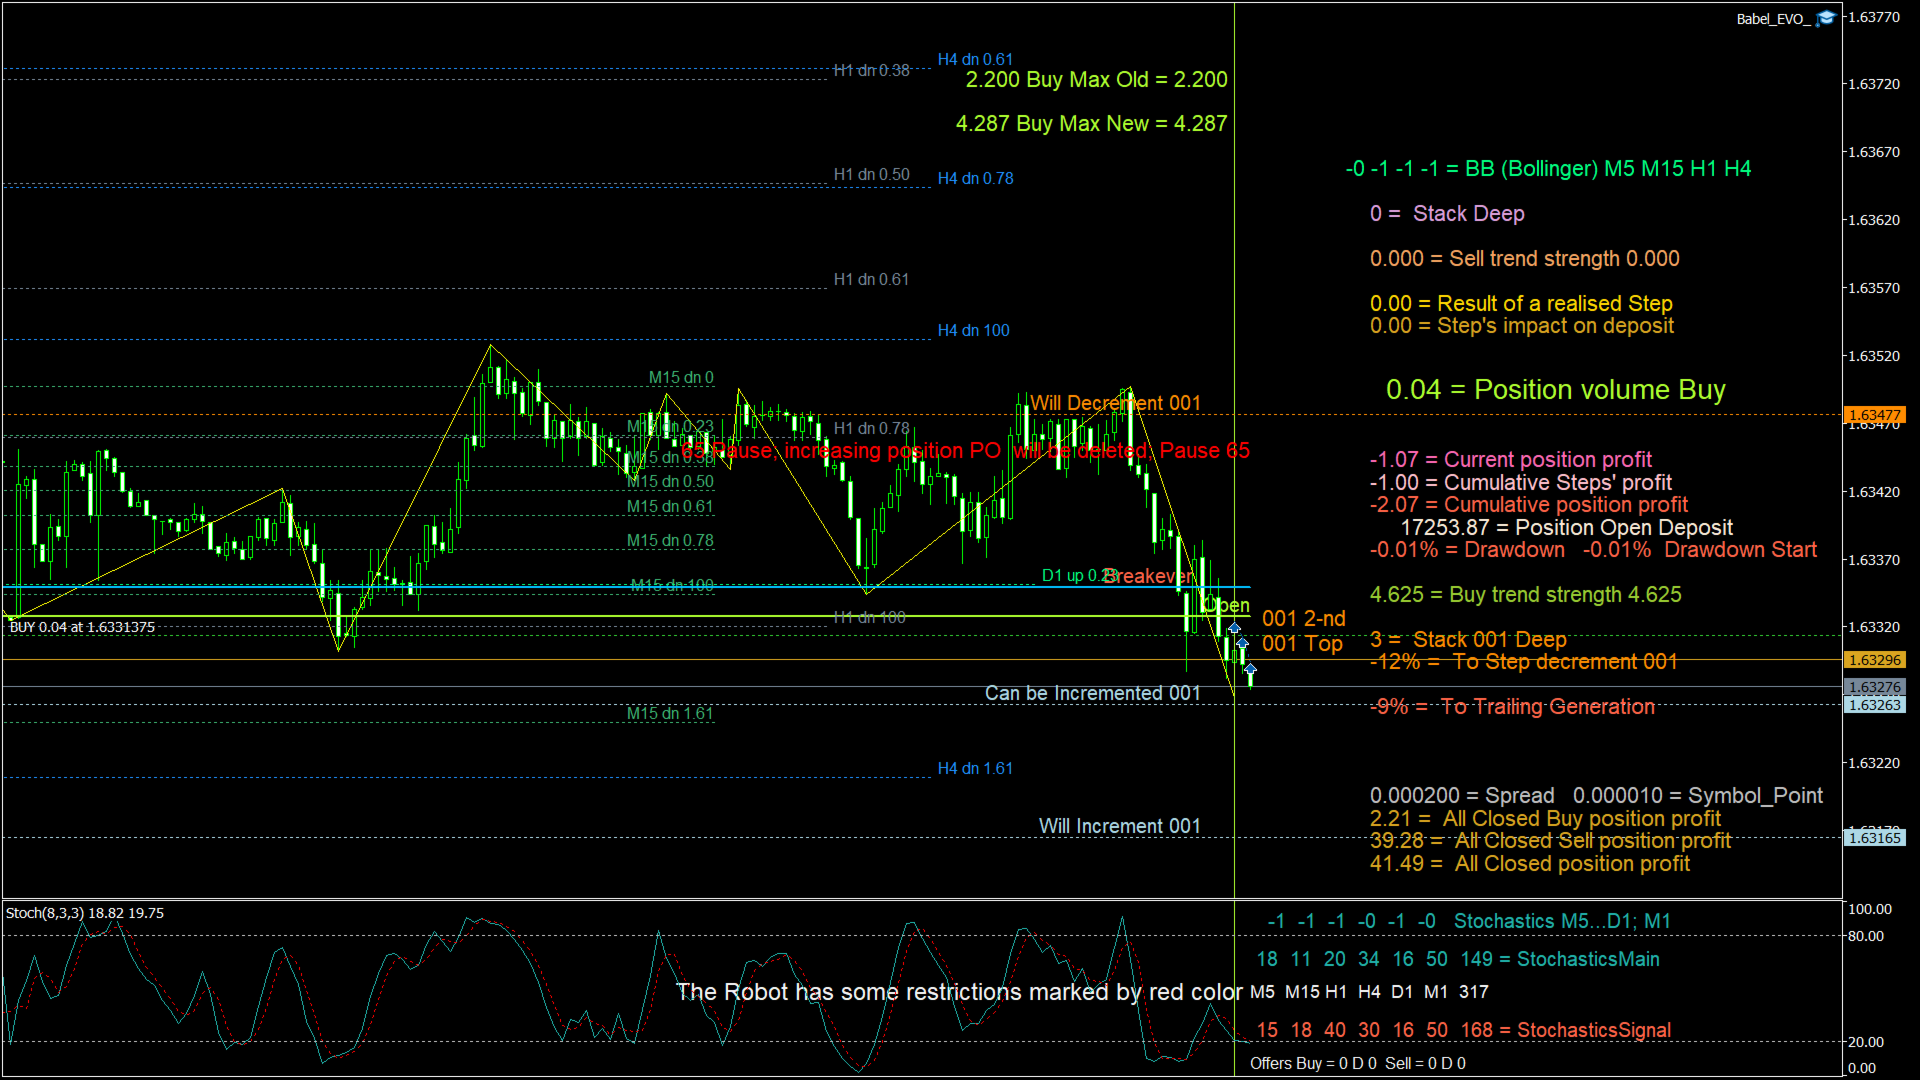The width and height of the screenshot is (1920, 1080).
Task: Click the purple Stack Deep label
Action: point(1447,214)
